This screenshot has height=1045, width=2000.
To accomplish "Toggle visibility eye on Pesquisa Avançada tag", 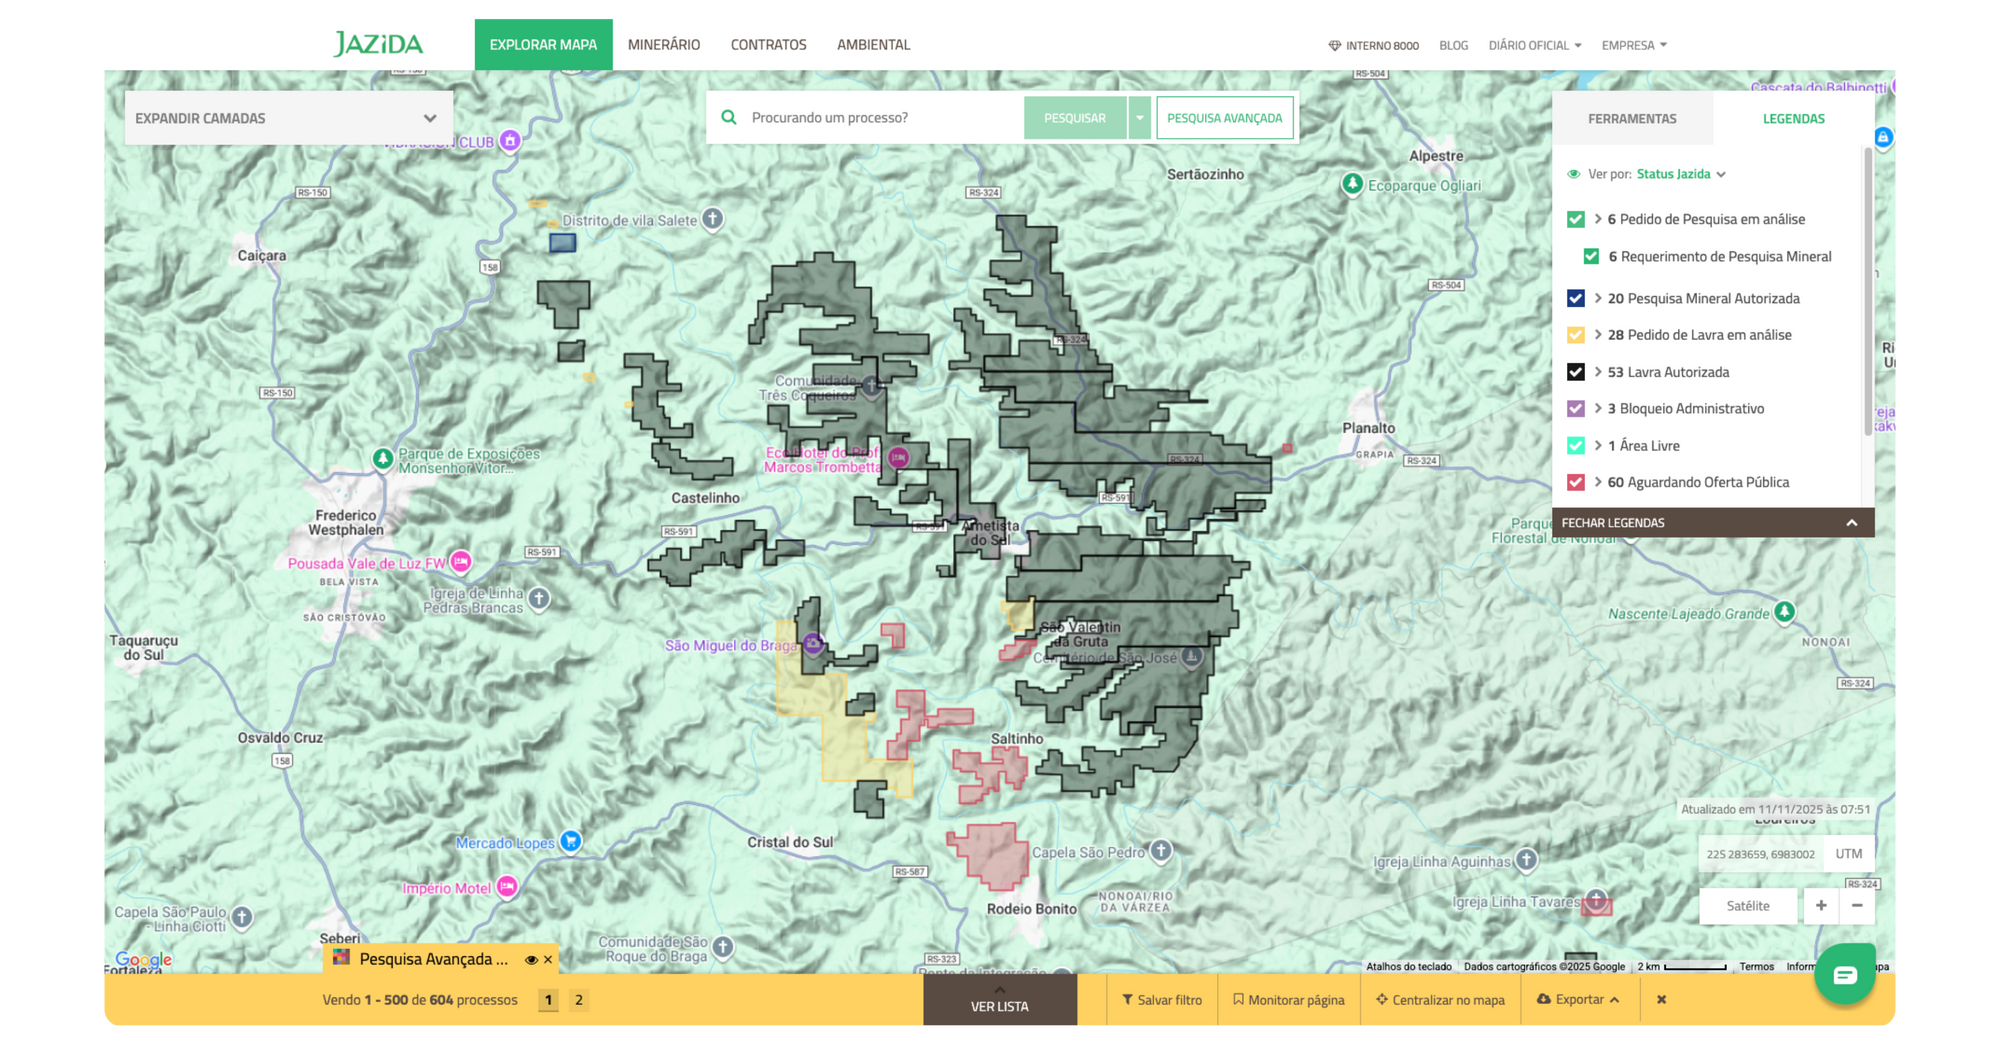I will [x=531, y=960].
